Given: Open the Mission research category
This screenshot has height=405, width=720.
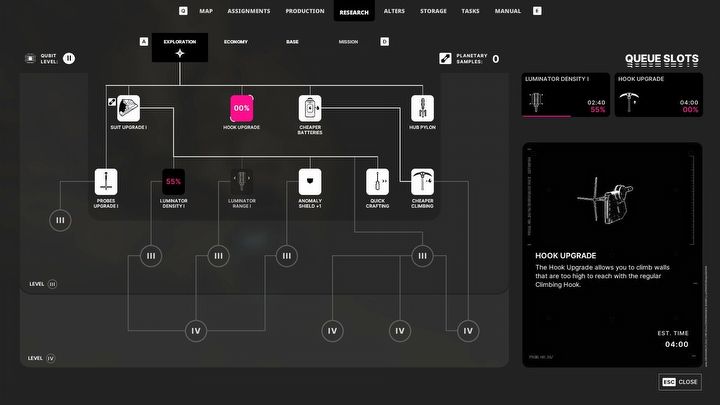Looking at the screenshot, I should (348, 42).
